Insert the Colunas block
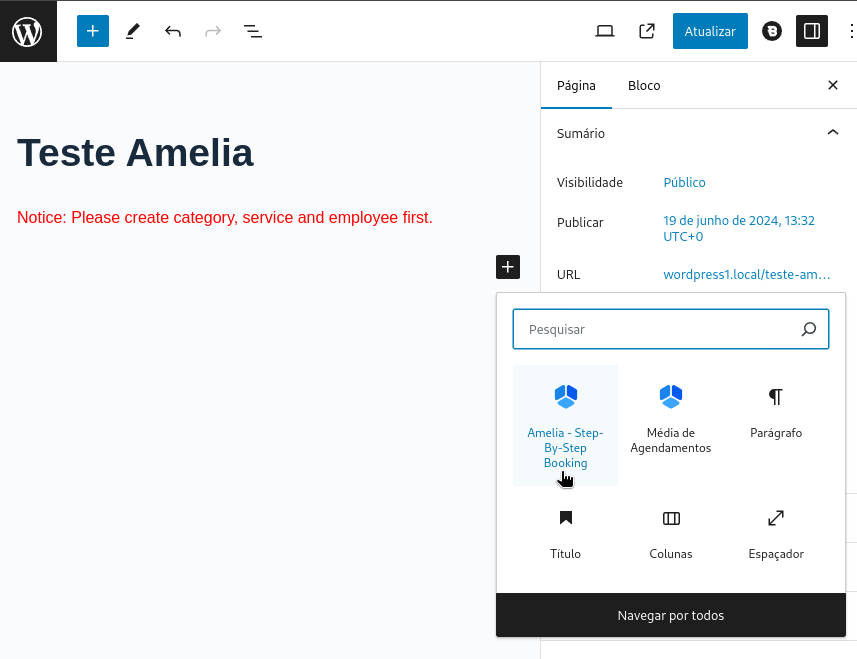 pyautogui.click(x=671, y=533)
